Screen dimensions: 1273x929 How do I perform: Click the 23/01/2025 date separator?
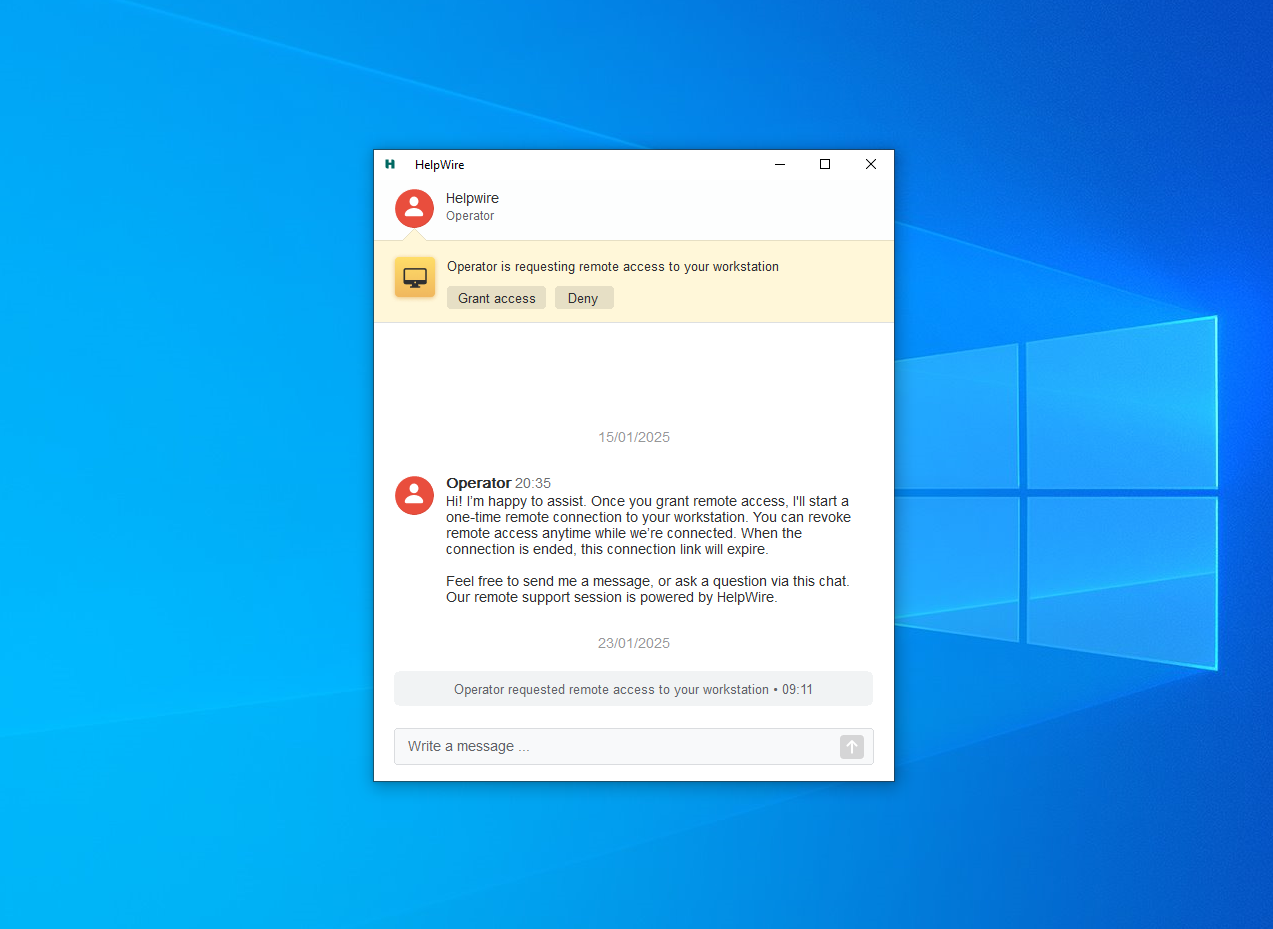(x=634, y=643)
